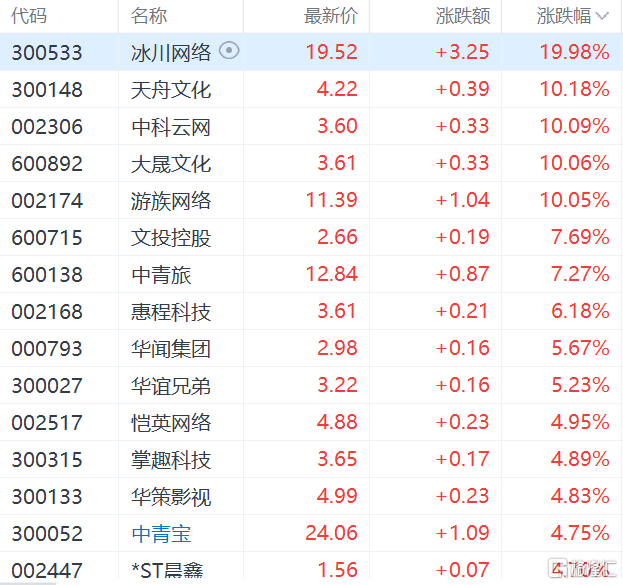Select stock code 600892
Screen dimensions: 623x585
47,164
